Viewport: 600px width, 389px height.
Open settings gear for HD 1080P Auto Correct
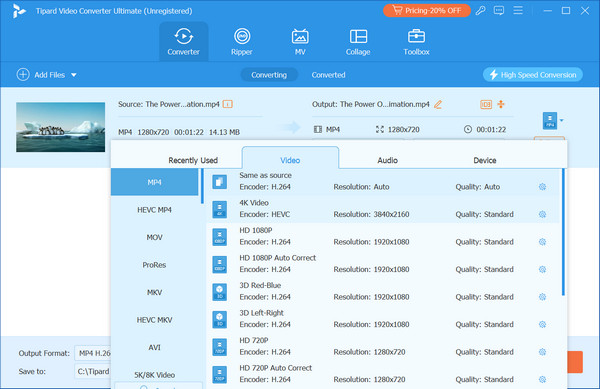542,269
